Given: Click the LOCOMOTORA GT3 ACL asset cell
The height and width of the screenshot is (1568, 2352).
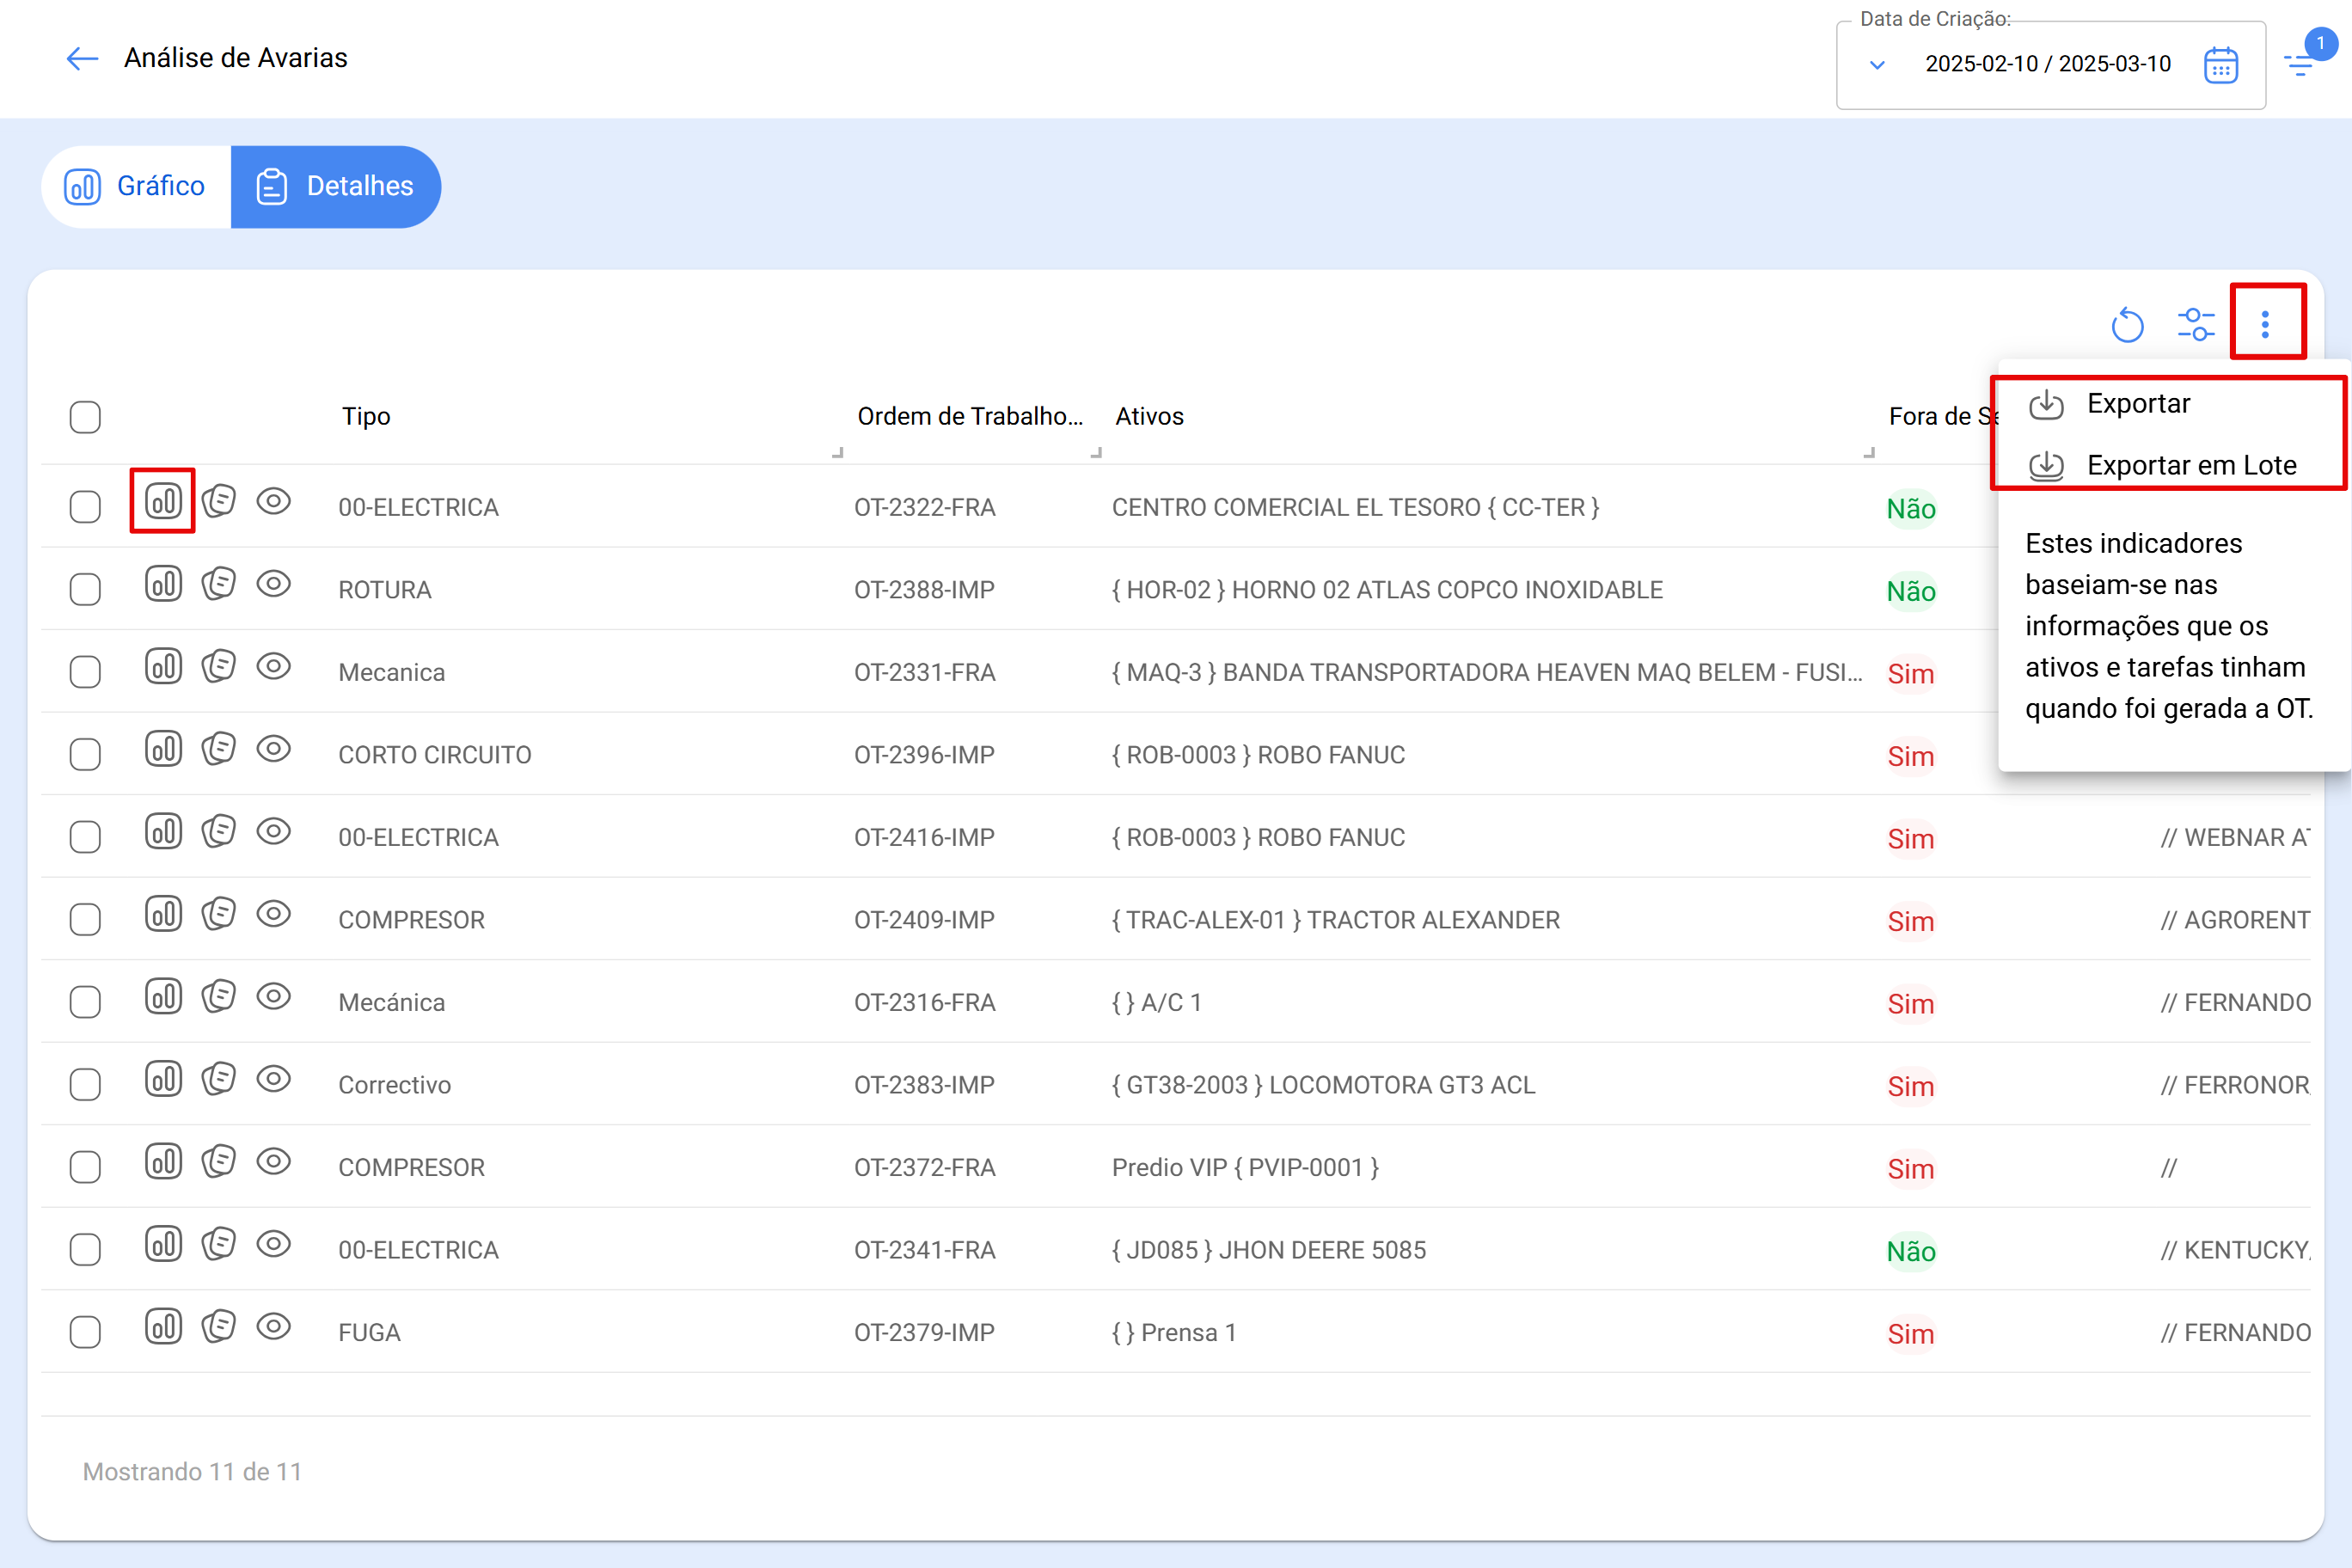Looking at the screenshot, I should point(1323,1085).
